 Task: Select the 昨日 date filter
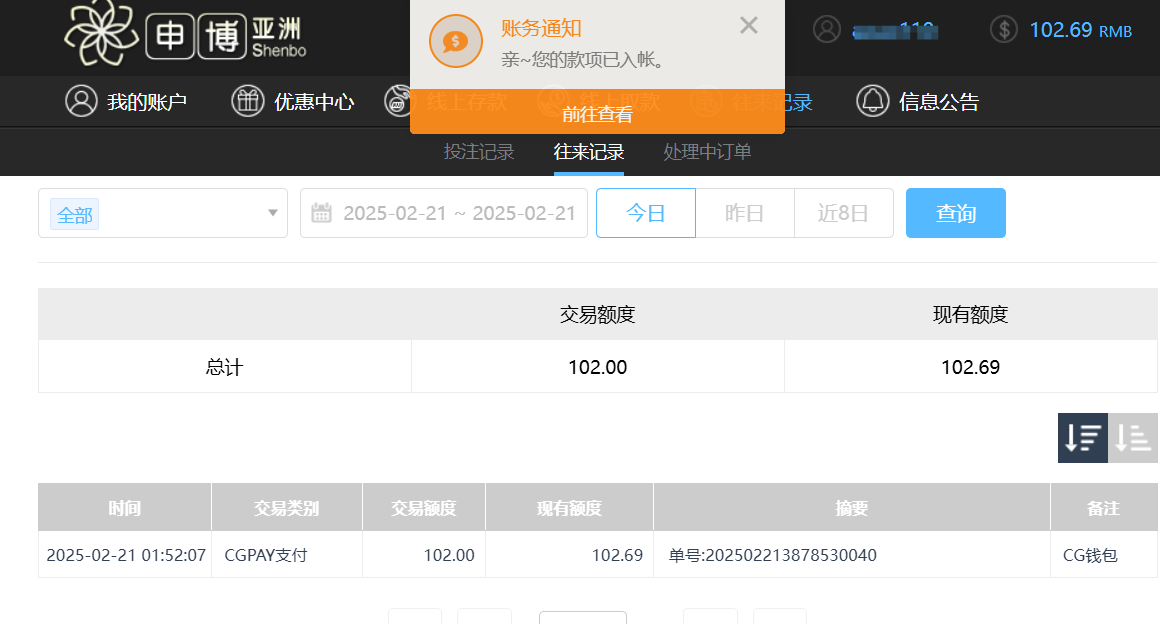[x=745, y=213]
